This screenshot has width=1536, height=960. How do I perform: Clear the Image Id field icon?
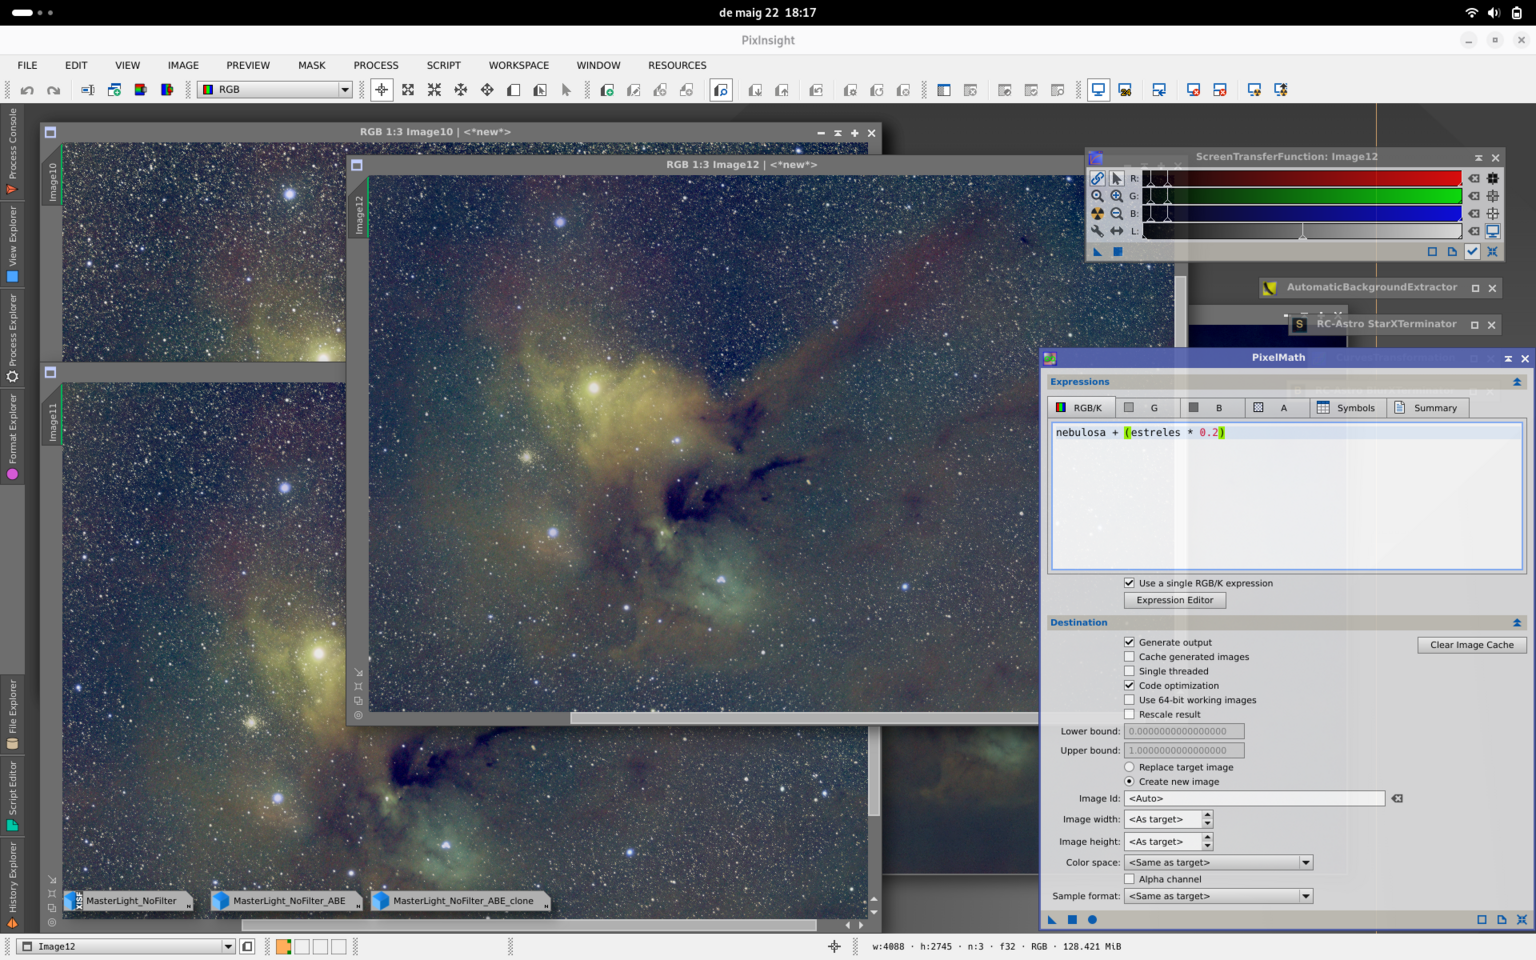[1397, 798]
